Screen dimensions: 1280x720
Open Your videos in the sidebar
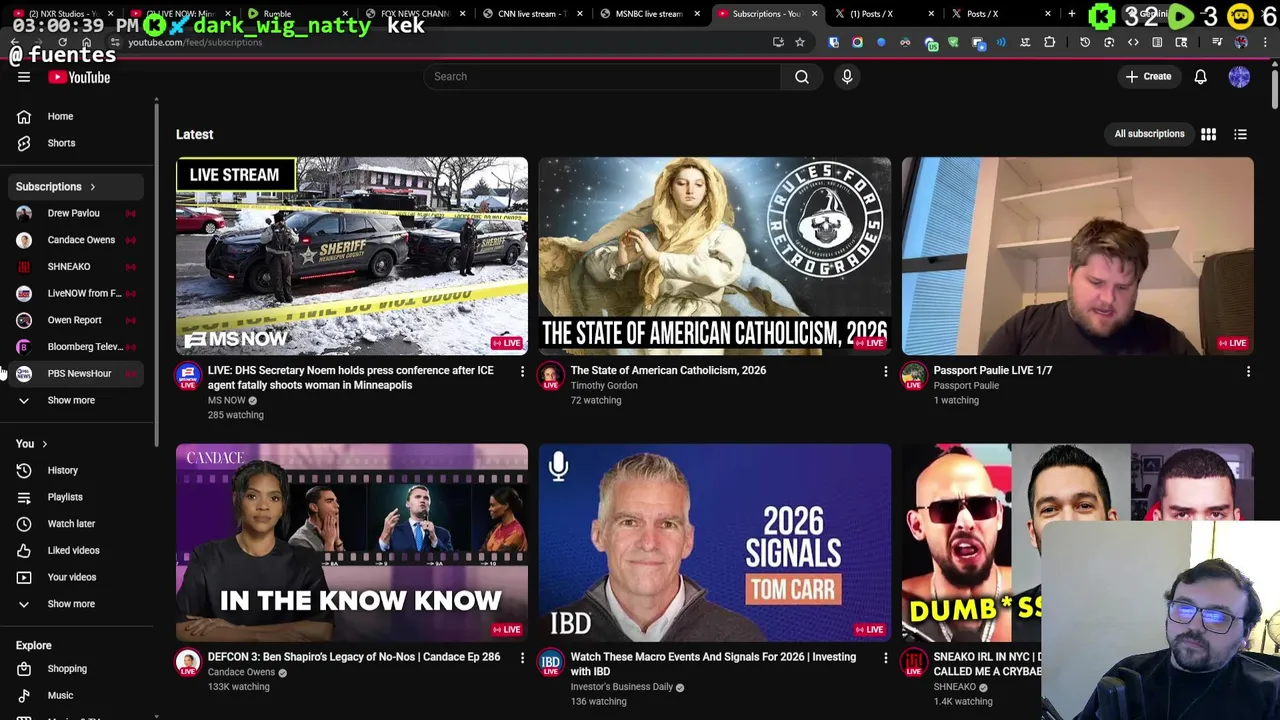pos(78,577)
